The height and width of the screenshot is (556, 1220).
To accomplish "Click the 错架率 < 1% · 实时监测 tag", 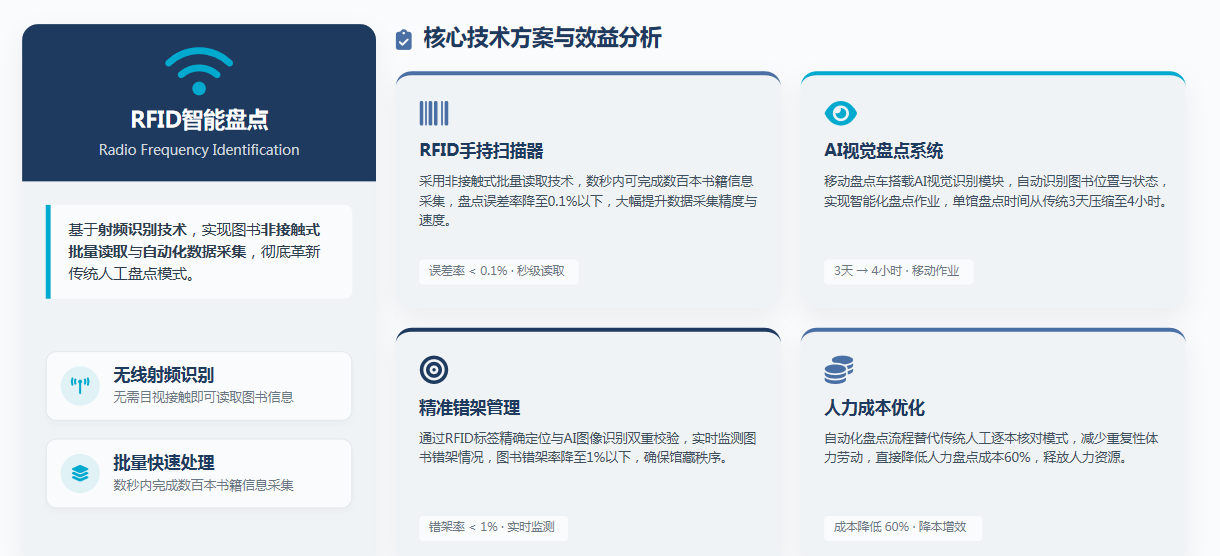I will pos(491,527).
